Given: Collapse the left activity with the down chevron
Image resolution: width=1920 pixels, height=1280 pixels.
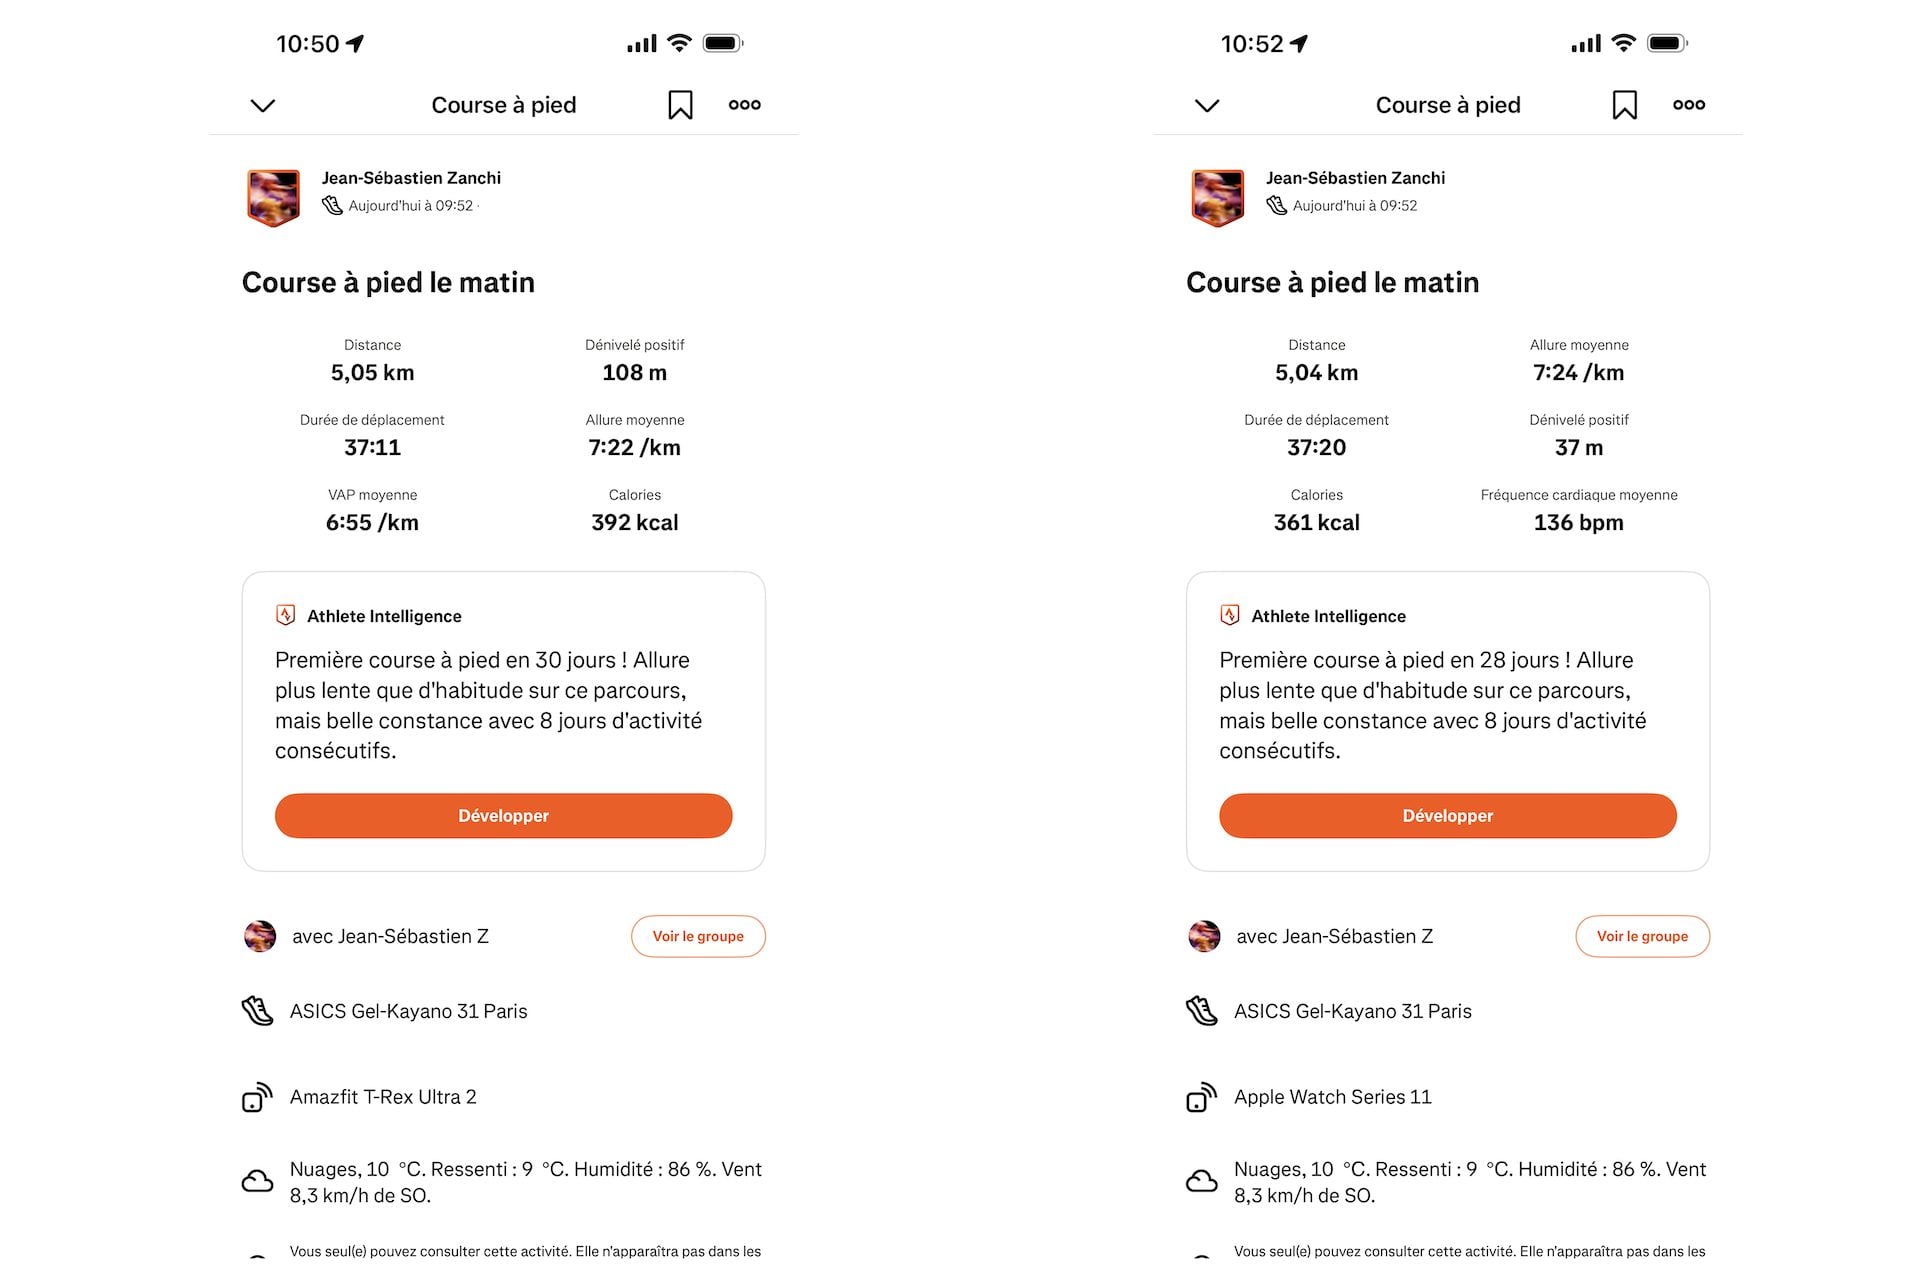Looking at the screenshot, I should coord(262,105).
